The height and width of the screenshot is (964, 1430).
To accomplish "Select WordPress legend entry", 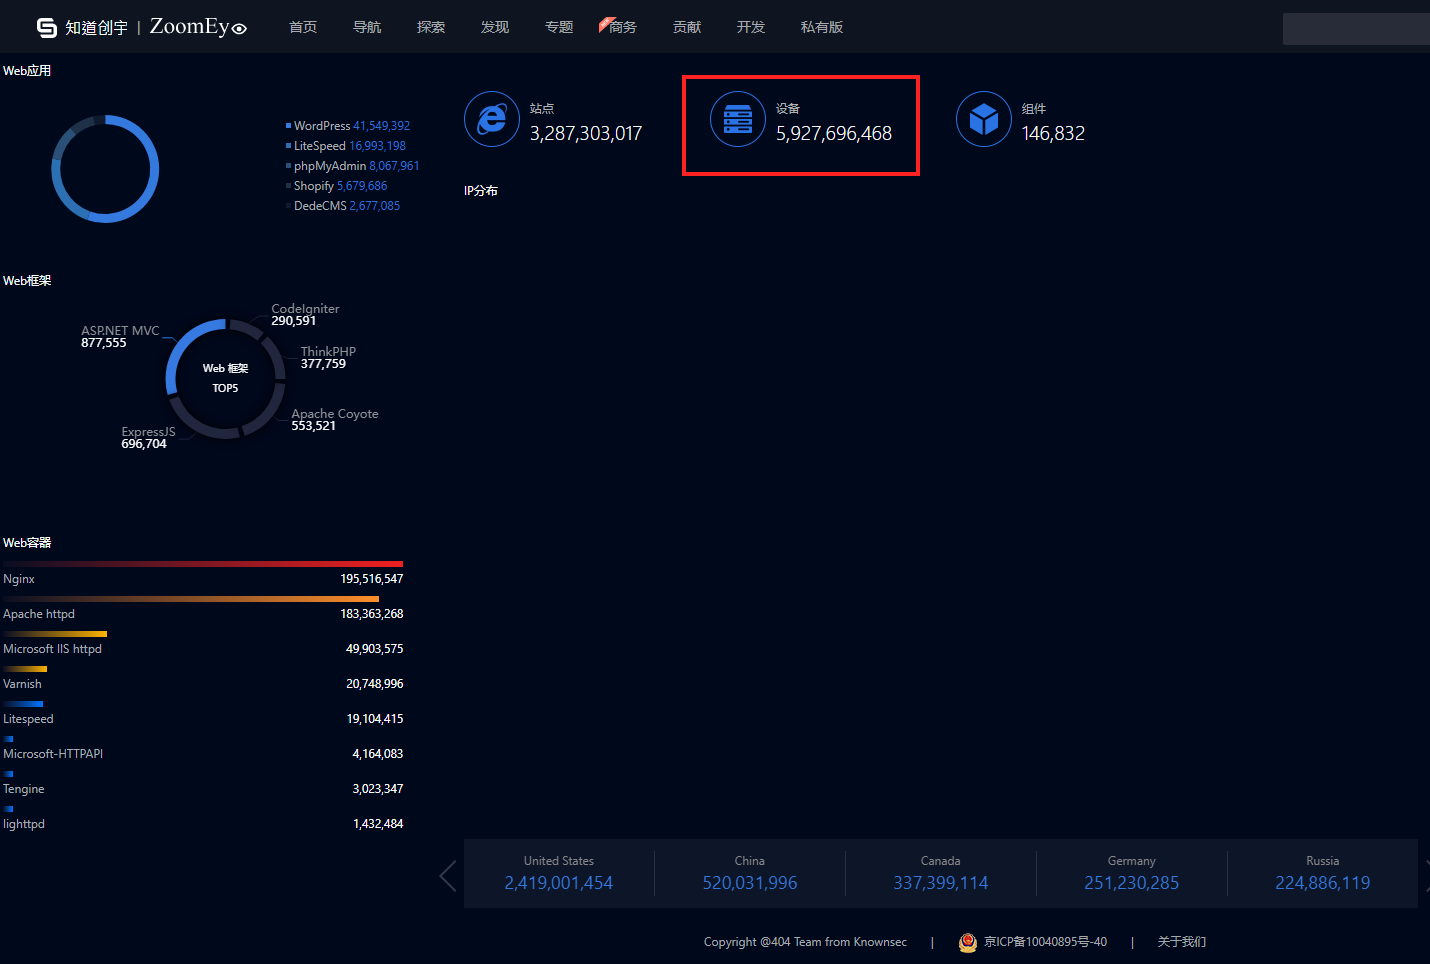I will (348, 126).
